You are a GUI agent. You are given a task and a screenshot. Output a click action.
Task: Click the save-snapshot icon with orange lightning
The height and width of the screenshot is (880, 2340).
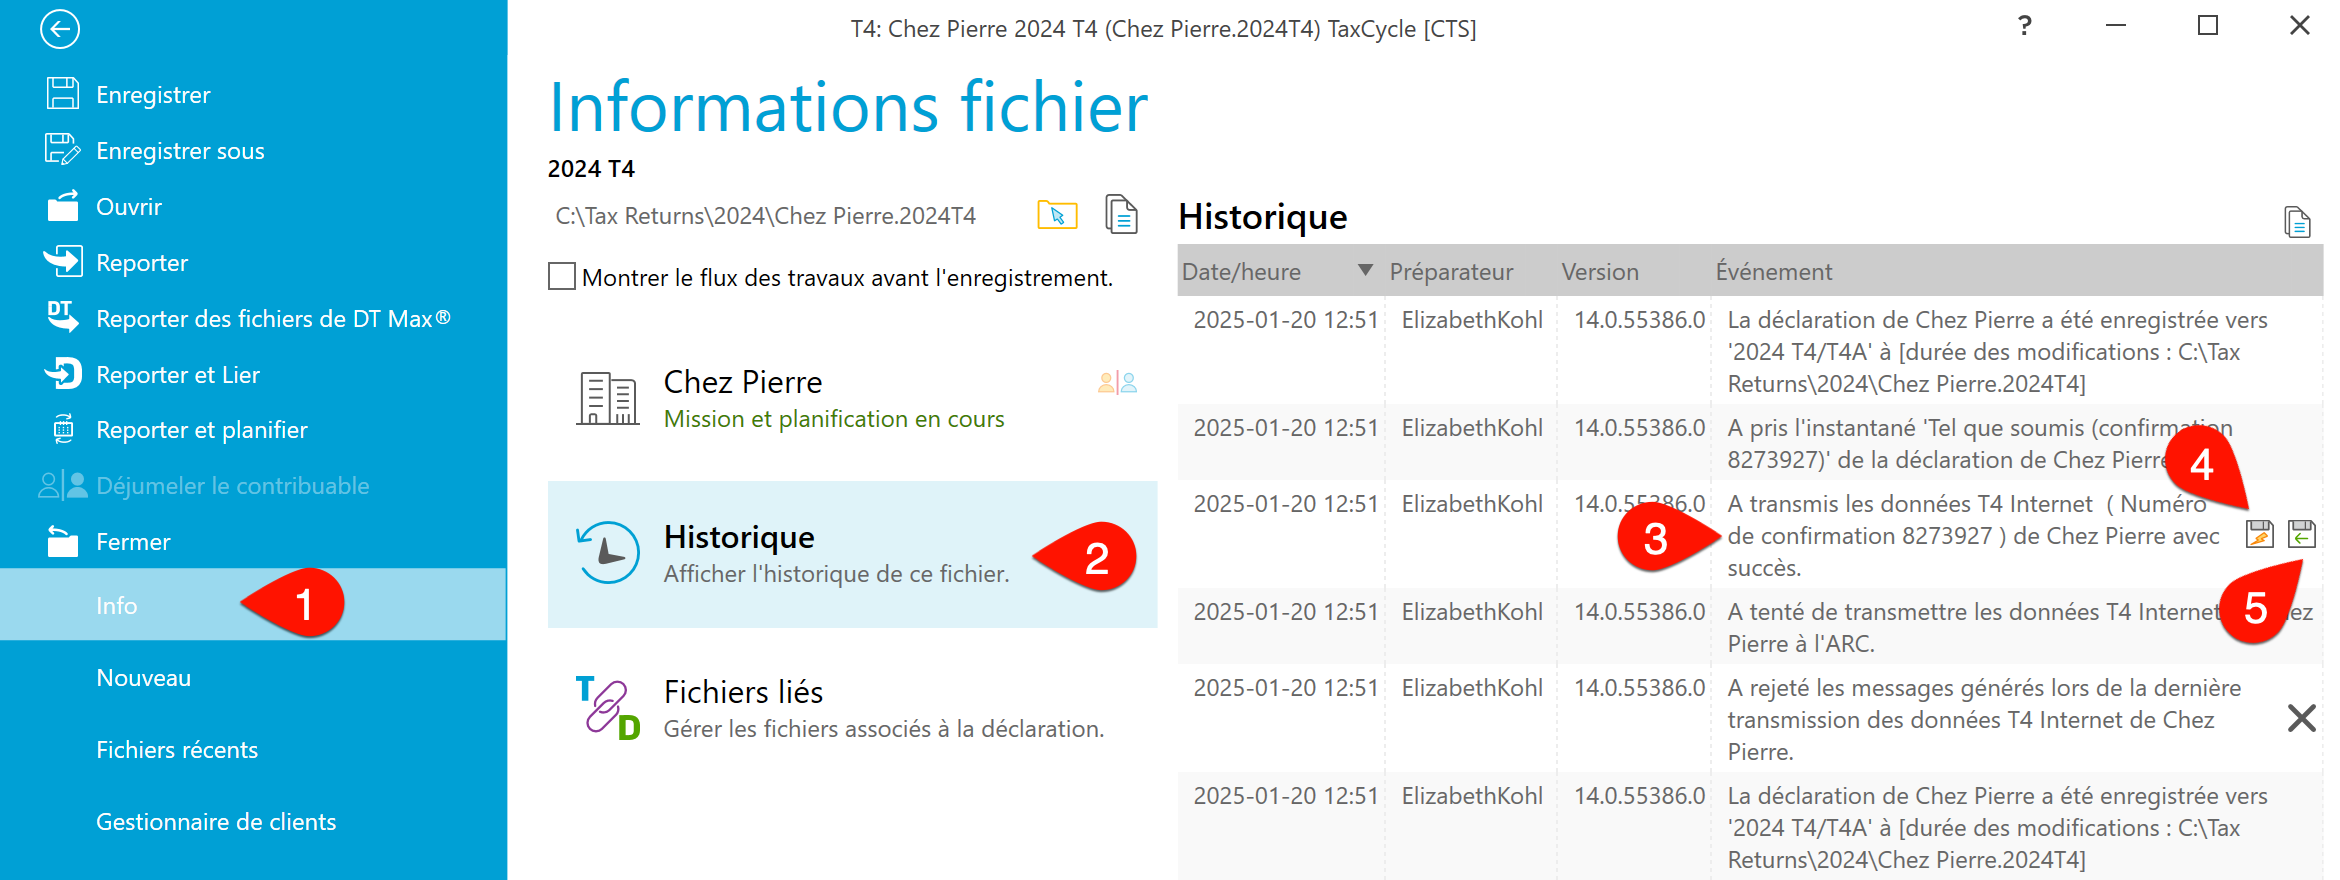(x=2259, y=534)
